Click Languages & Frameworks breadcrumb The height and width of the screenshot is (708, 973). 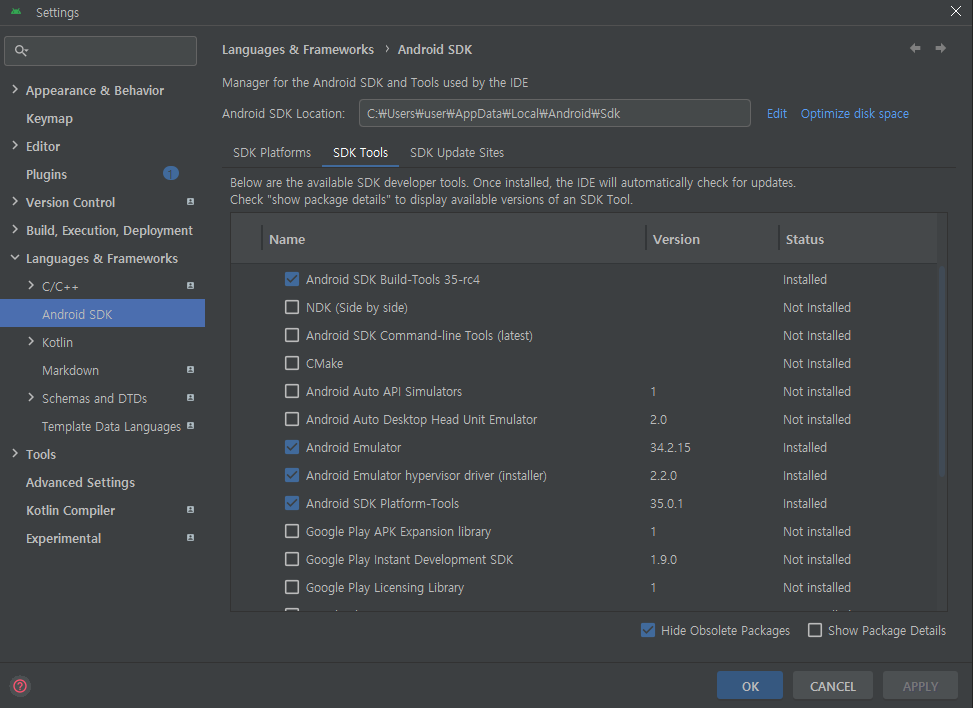click(298, 50)
